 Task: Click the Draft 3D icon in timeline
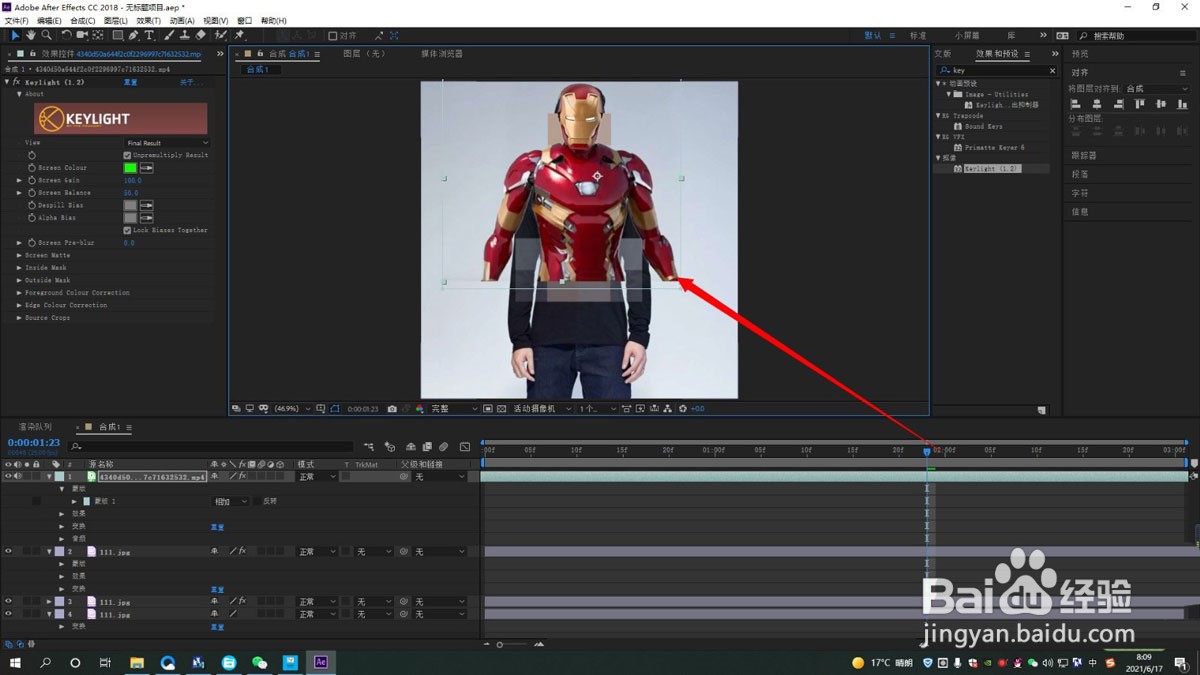(x=390, y=447)
